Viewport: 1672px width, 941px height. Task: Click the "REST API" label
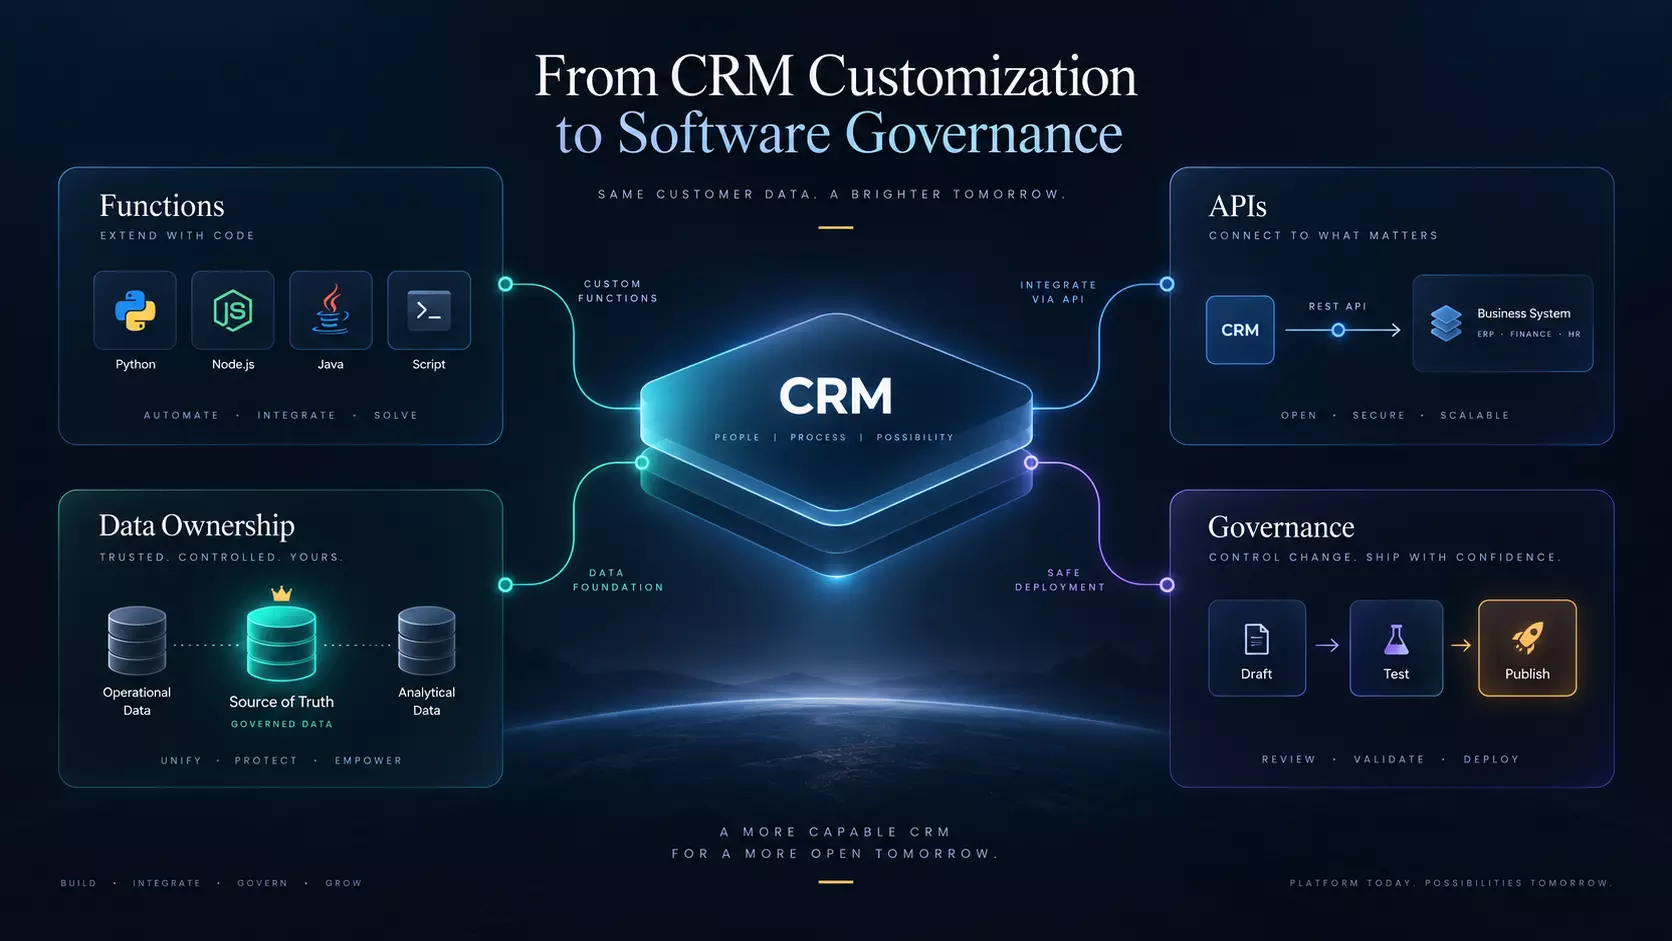coord(1337,306)
